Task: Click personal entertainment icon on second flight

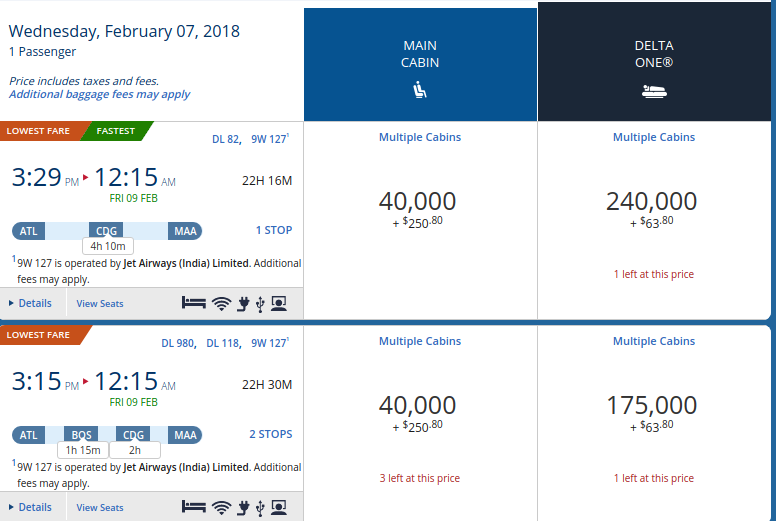Action: click(279, 507)
